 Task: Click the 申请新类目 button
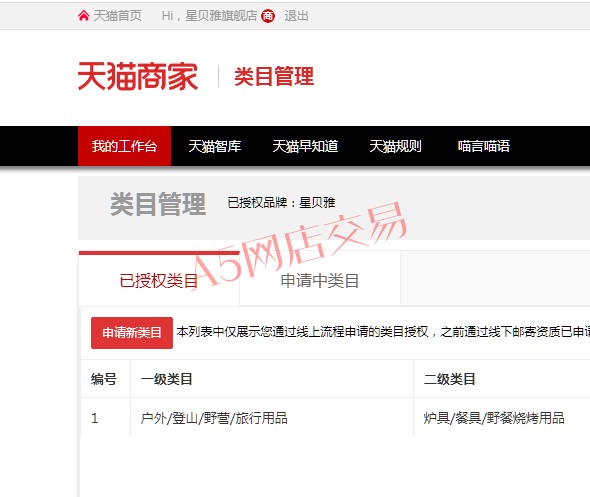(x=132, y=333)
